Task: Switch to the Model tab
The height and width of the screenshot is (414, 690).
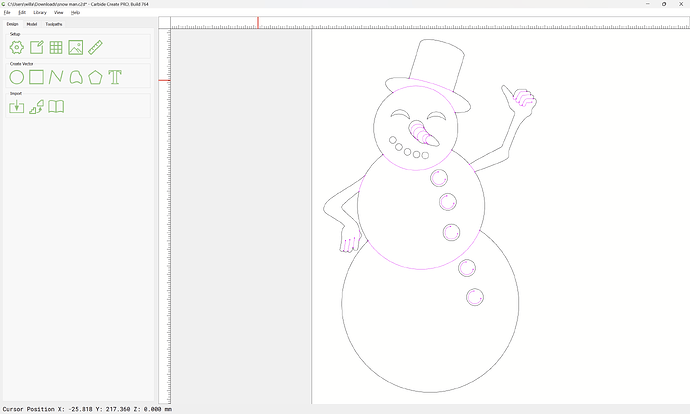Action: click(32, 24)
